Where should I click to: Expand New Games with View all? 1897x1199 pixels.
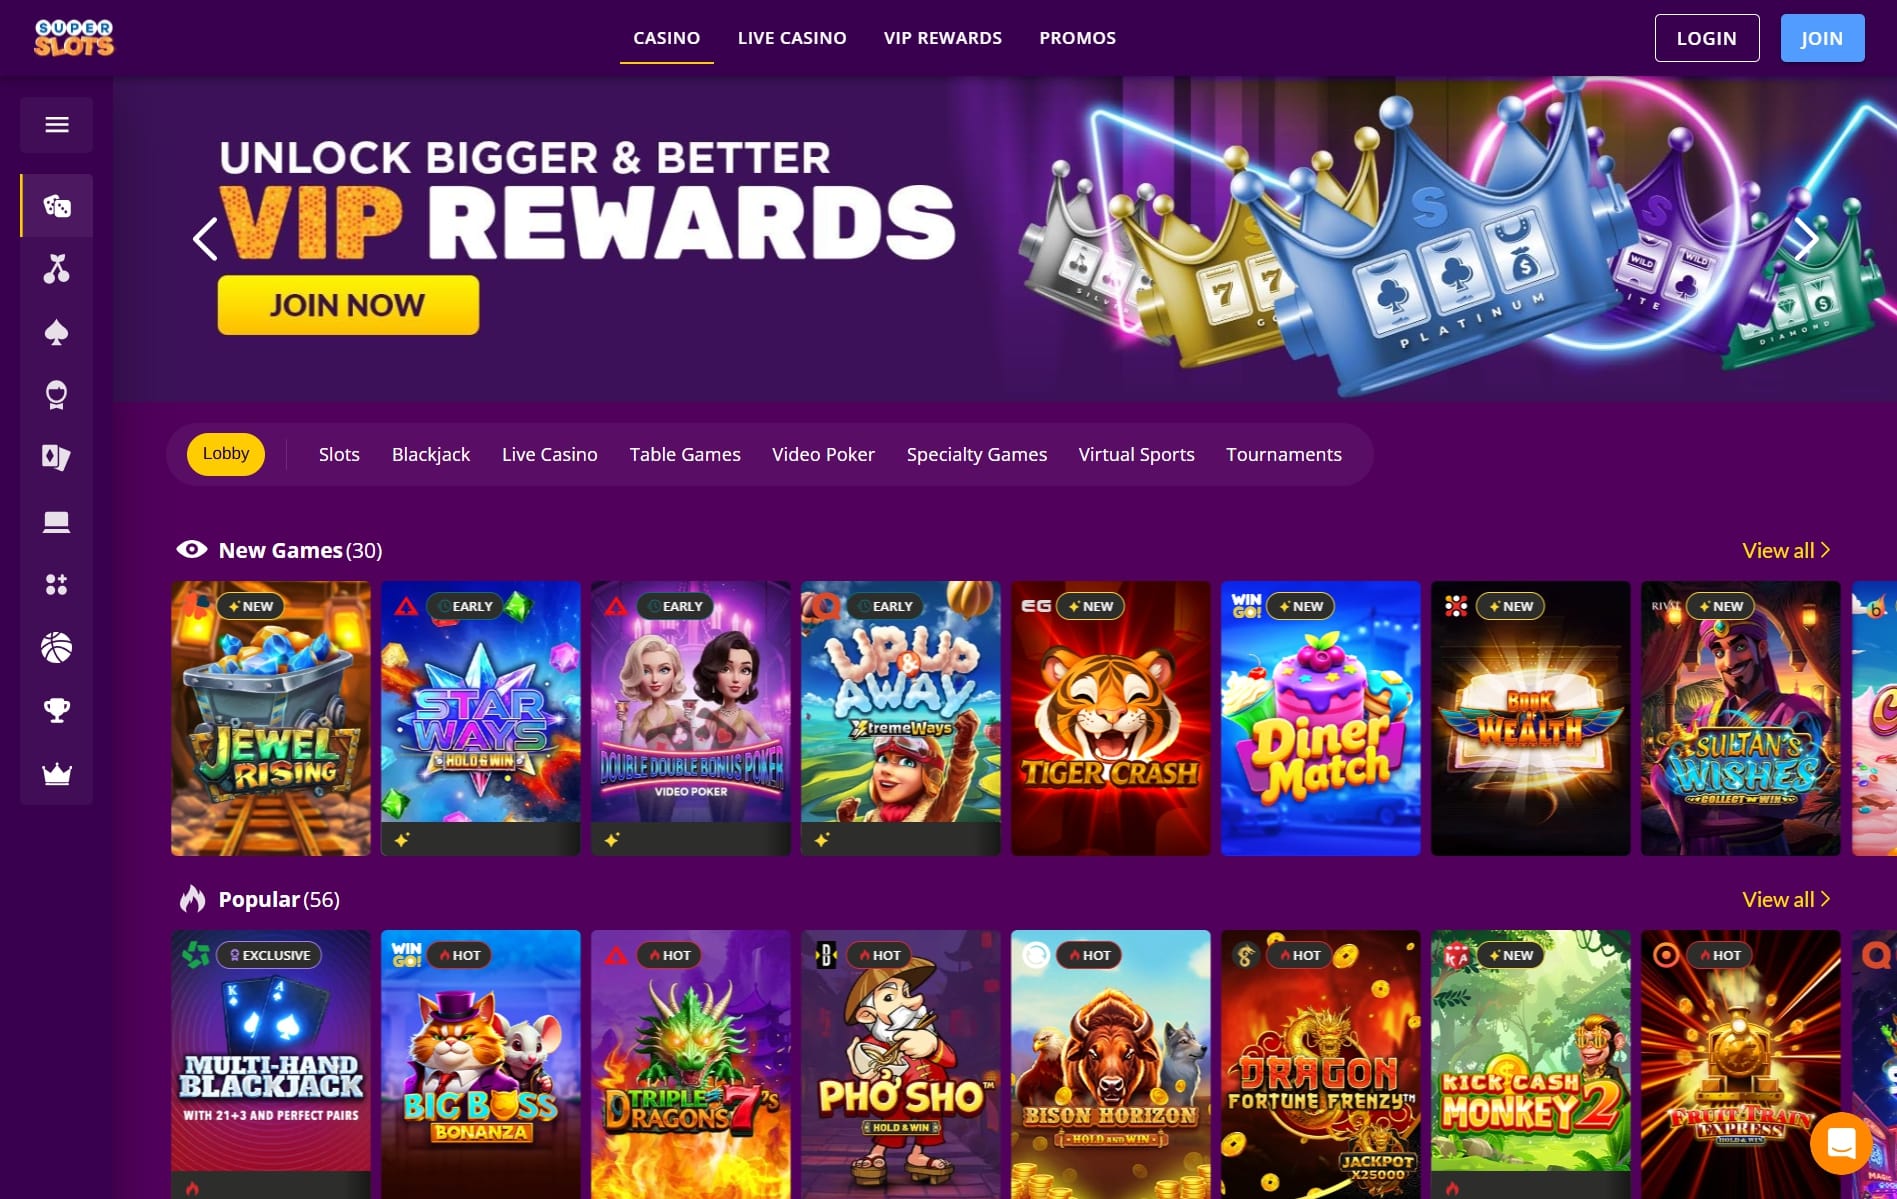1786,550
